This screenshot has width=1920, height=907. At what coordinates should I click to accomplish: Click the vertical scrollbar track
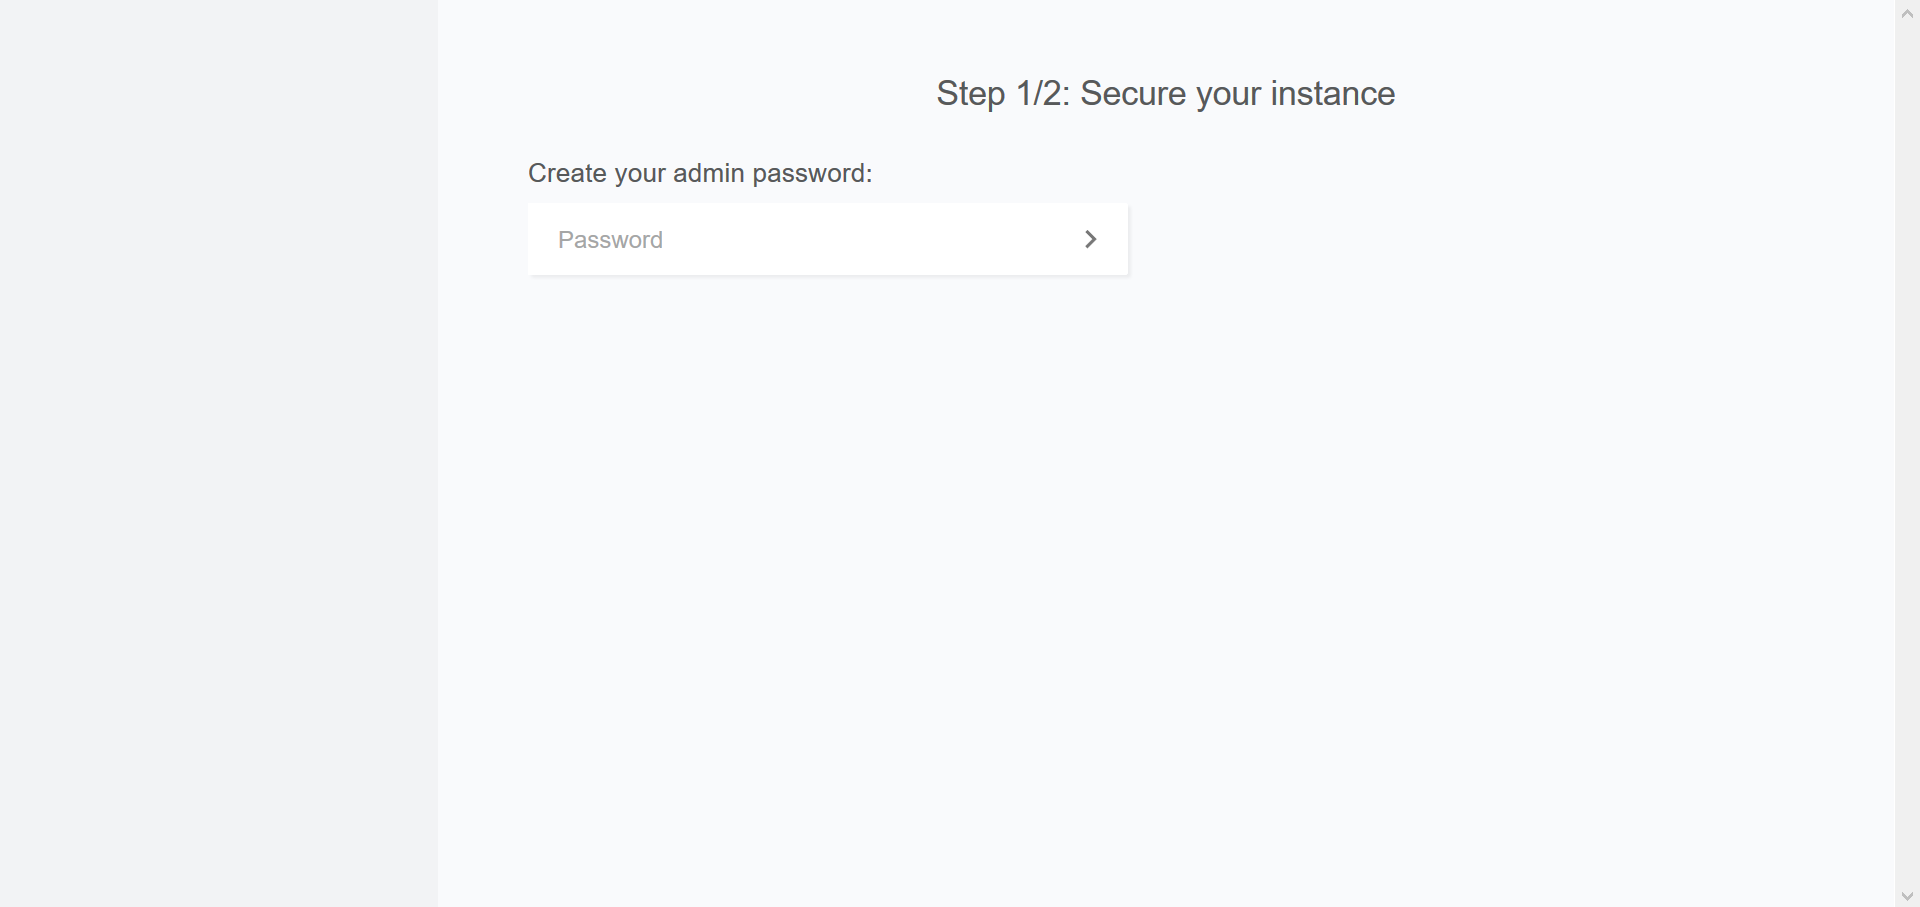tap(1907, 450)
